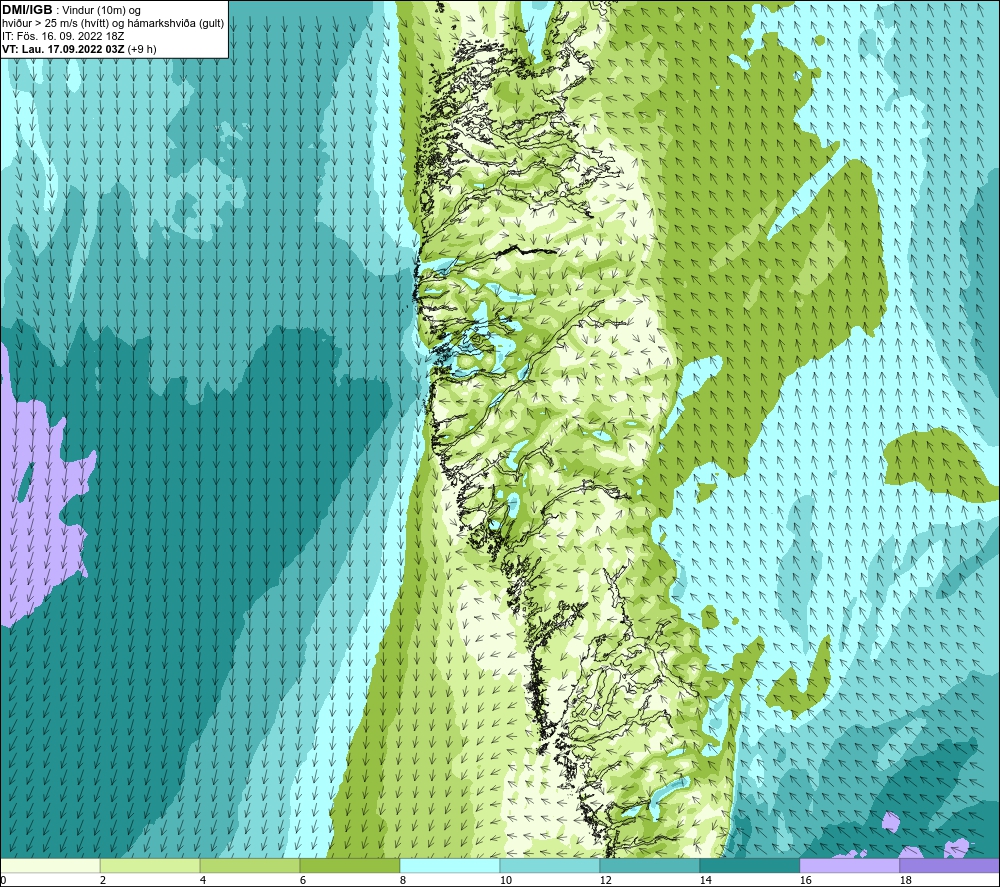1000x887 pixels.
Task: Click the legend scale label 14
Action: (x=705, y=880)
